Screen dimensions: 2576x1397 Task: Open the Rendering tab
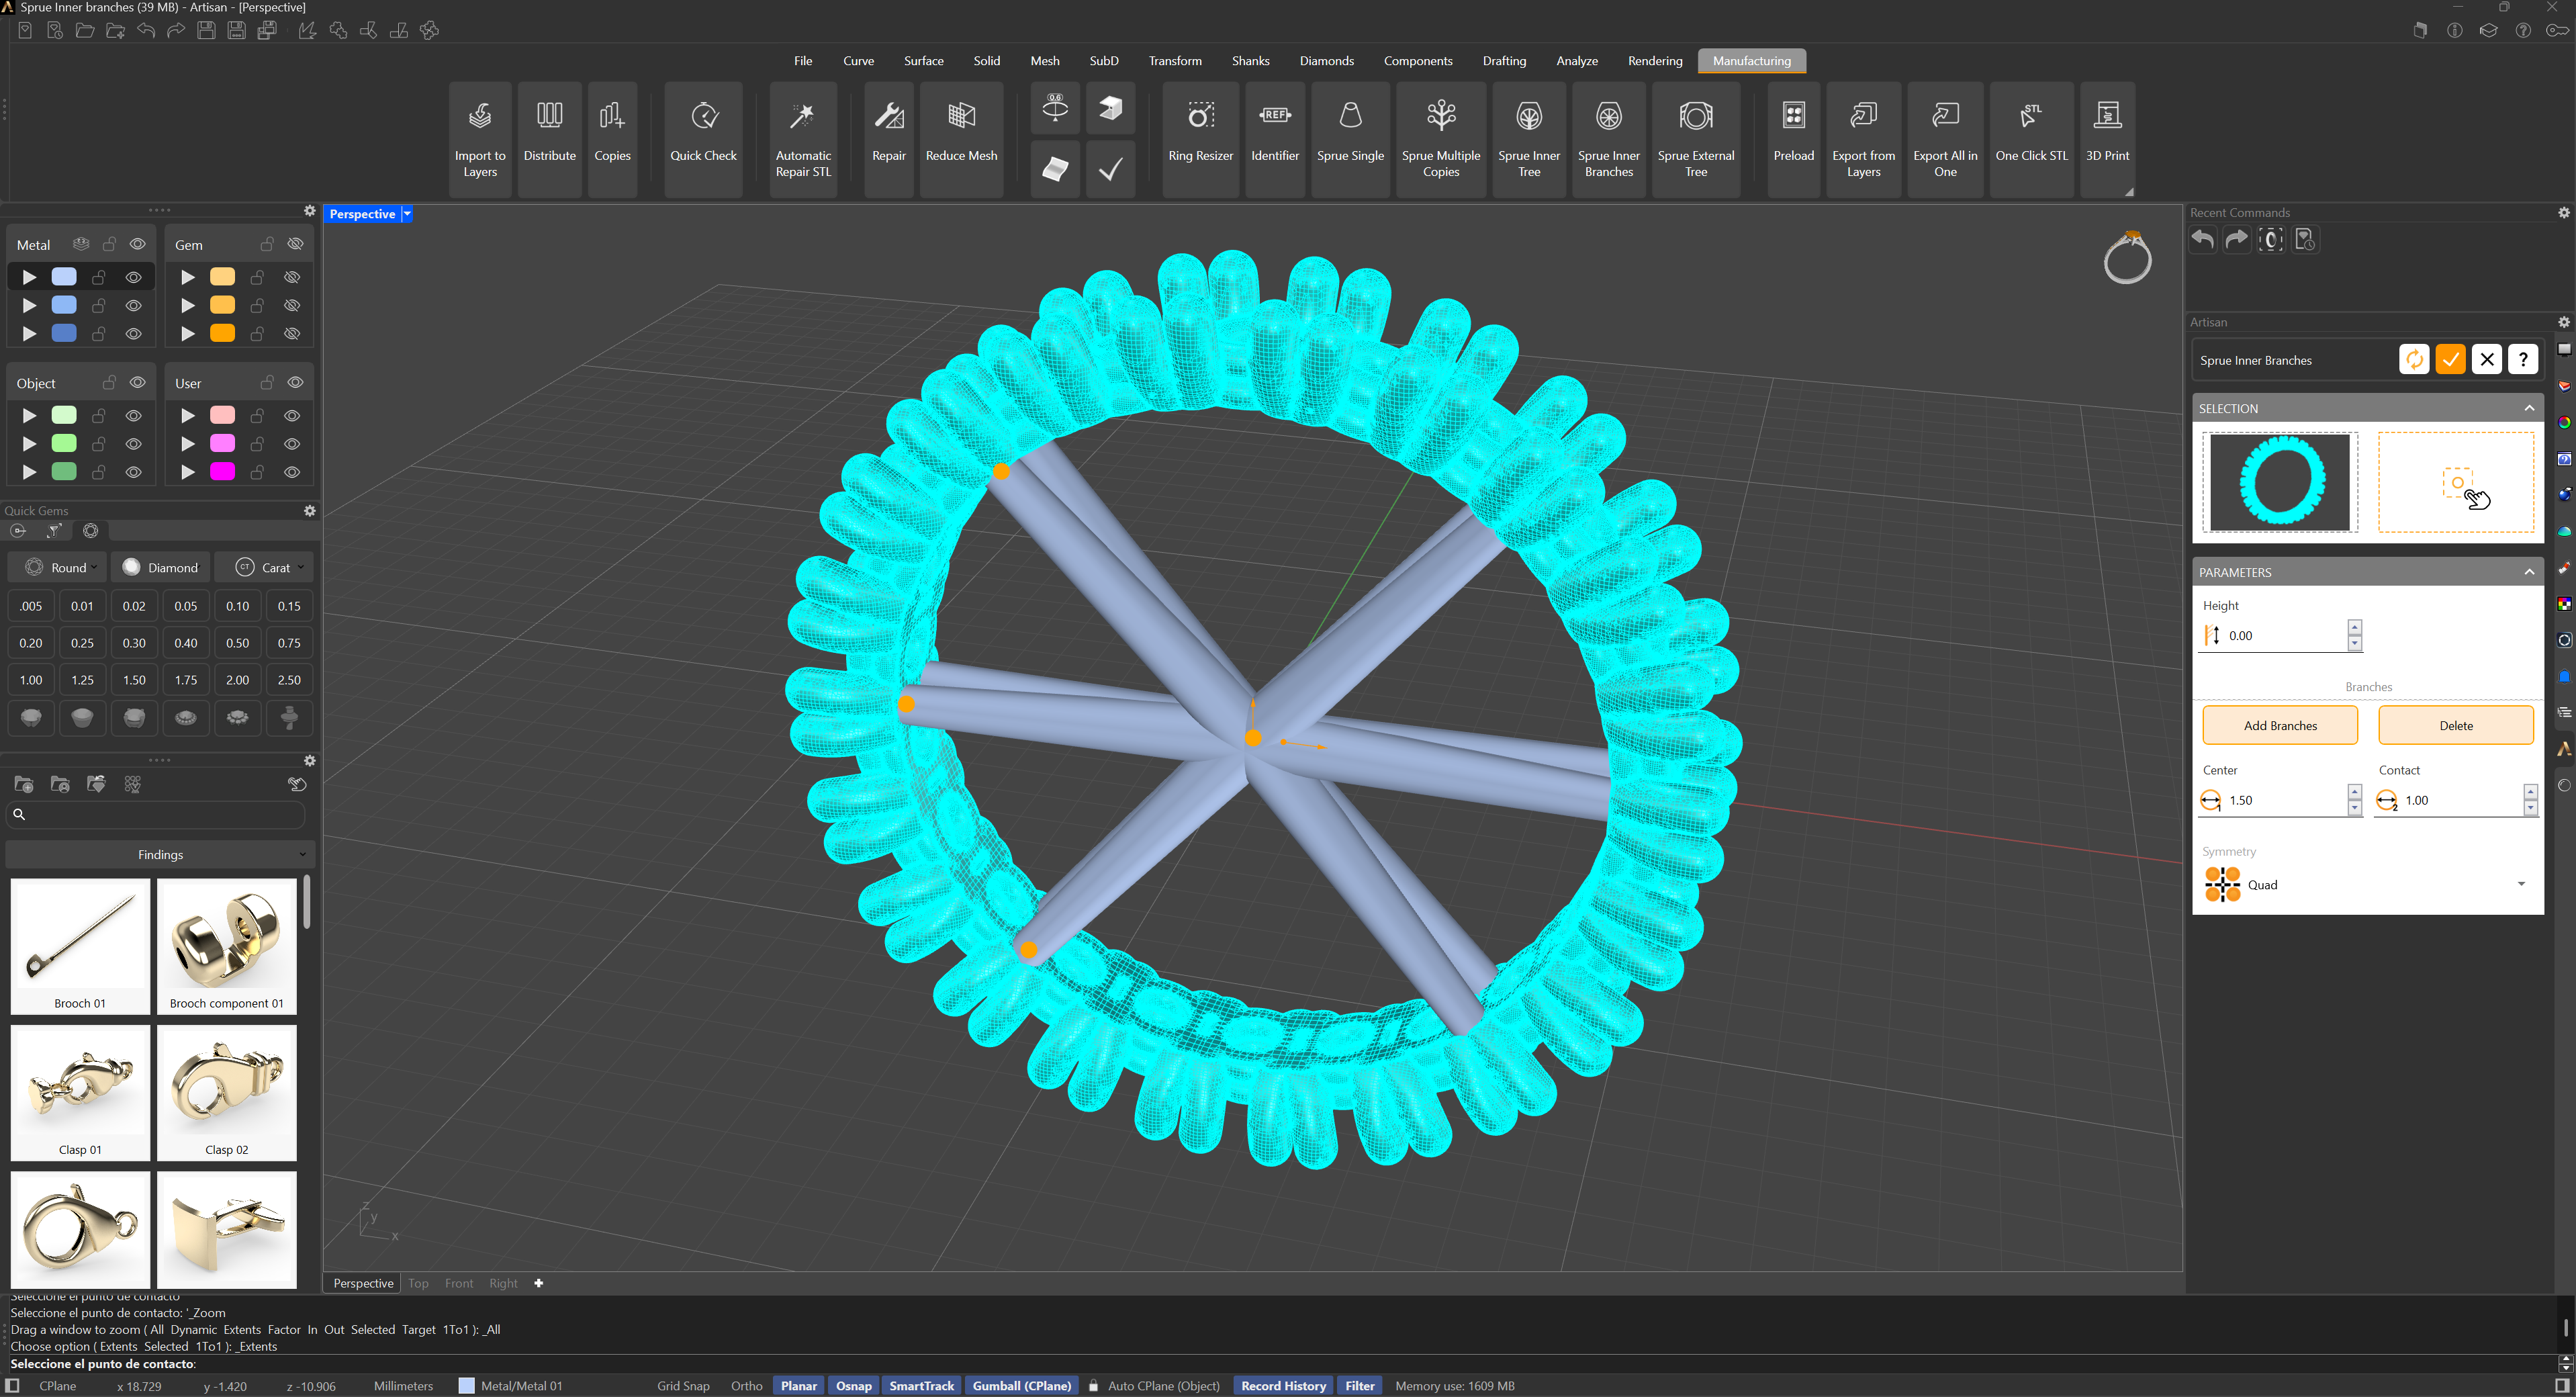click(1654, 61)
